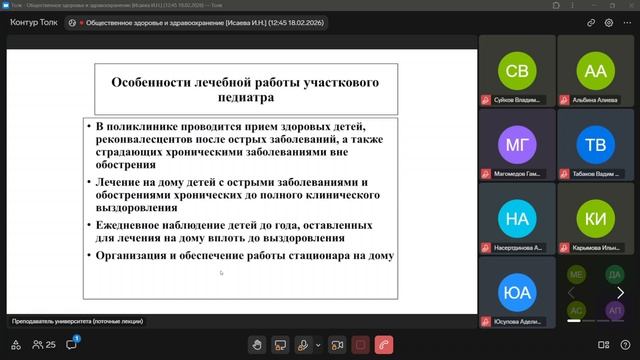Image resolution: width=640 pixels, height=360 pixels.
Task: Click the window-title extensions icon at top right
Action: click(556, 5)
